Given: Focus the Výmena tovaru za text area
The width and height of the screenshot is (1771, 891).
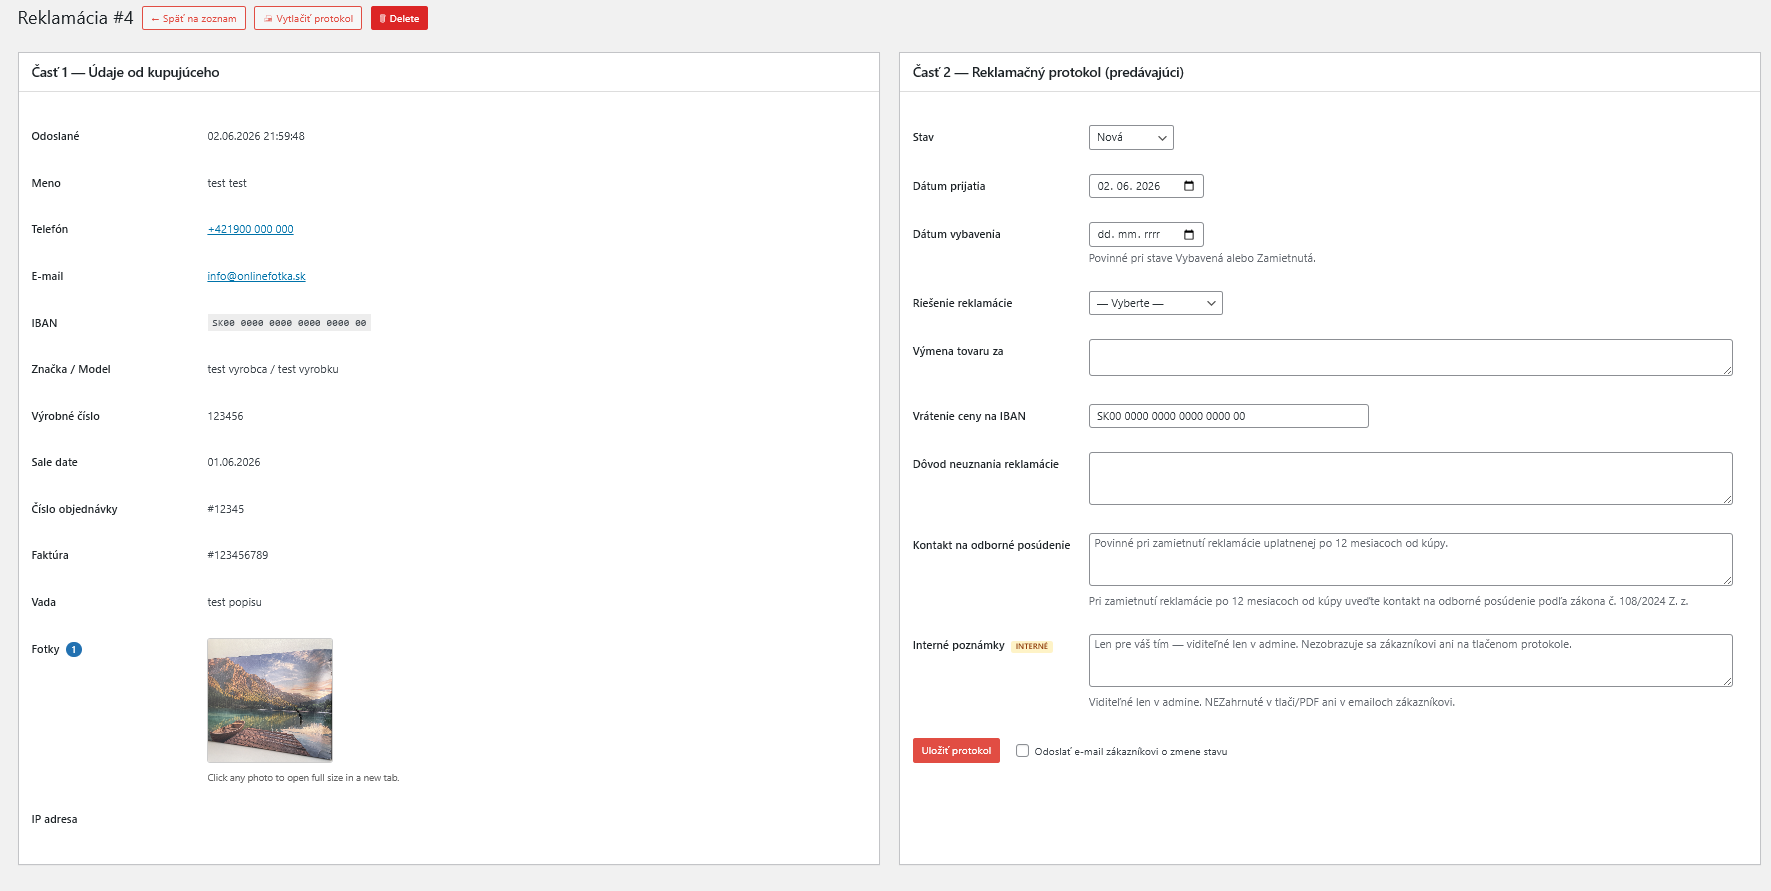Looking at the screenshot, I should [1410, 358].
